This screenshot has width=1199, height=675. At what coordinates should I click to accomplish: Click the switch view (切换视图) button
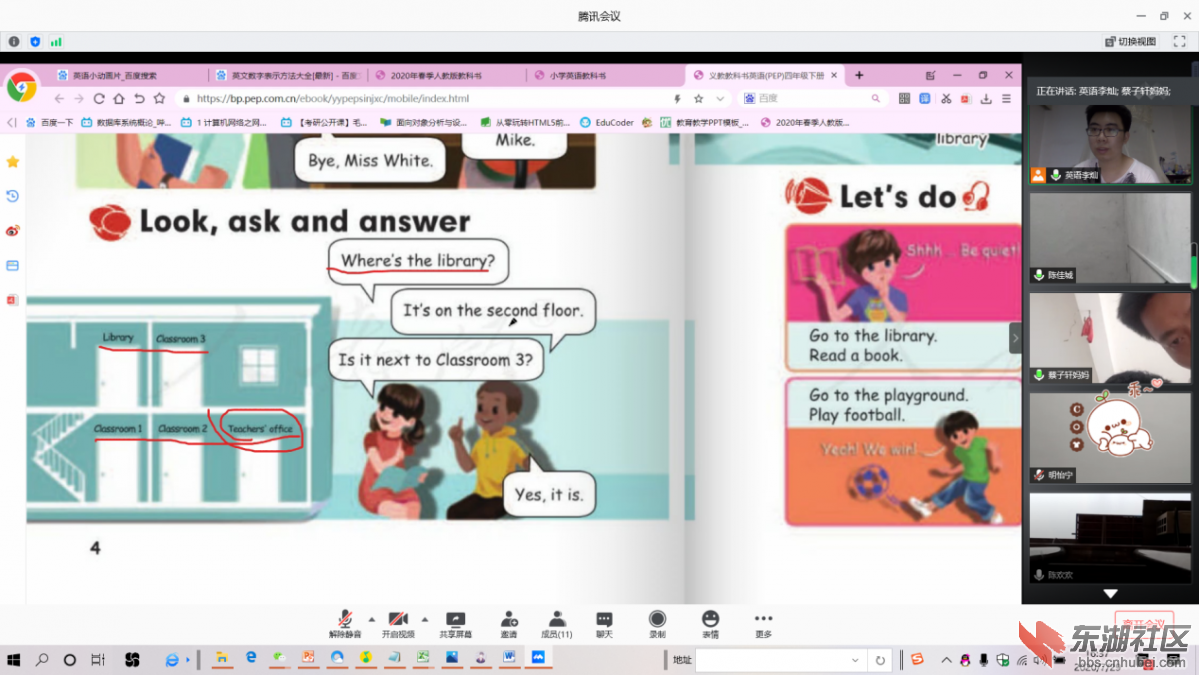point(1130,41)
